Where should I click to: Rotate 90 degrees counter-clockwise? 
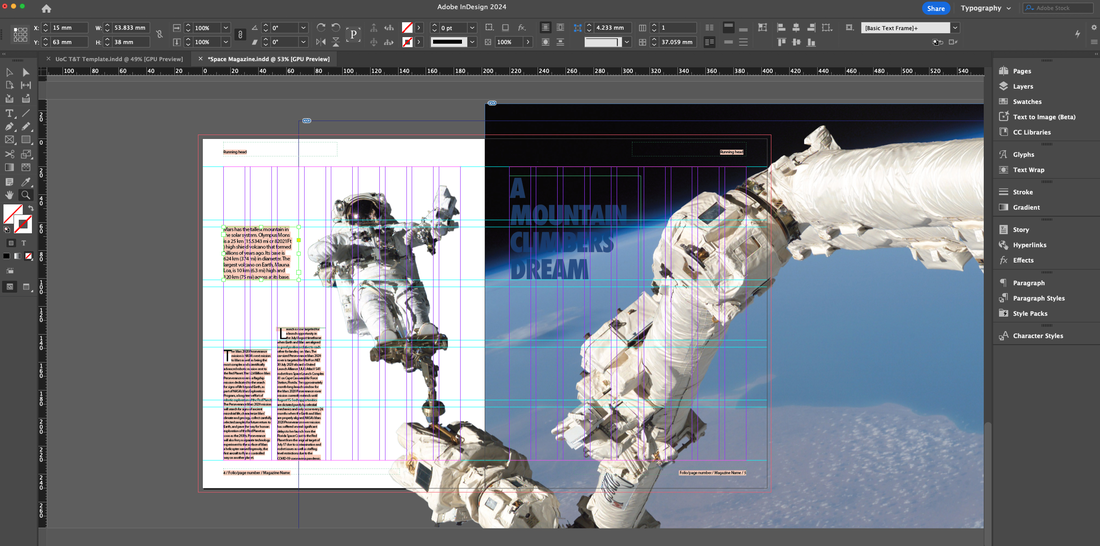point(337,27)
